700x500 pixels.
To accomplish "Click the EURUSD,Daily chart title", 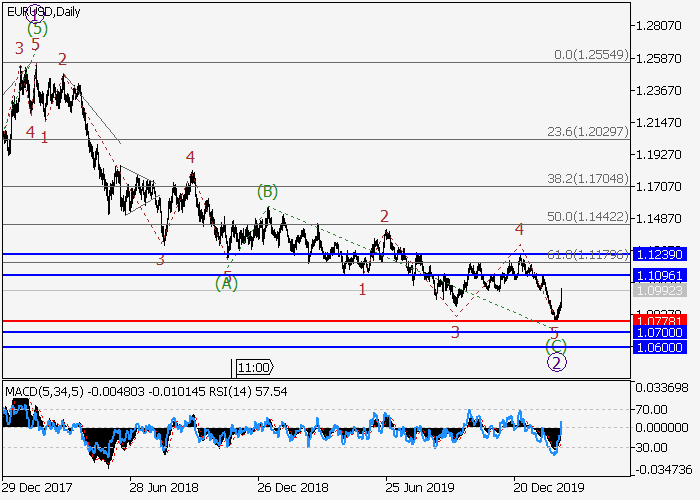I will tap(44, 12).
